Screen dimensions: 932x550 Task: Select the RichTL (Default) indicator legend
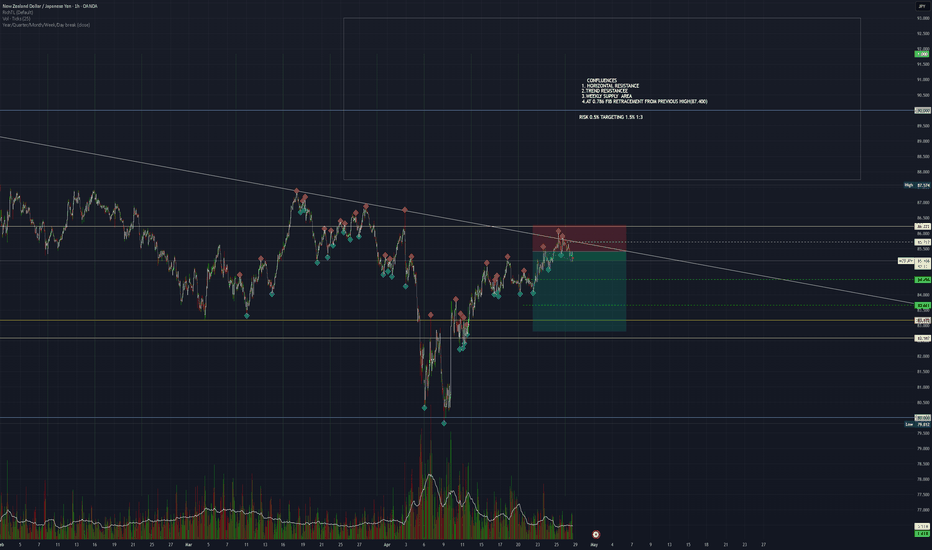18,12
